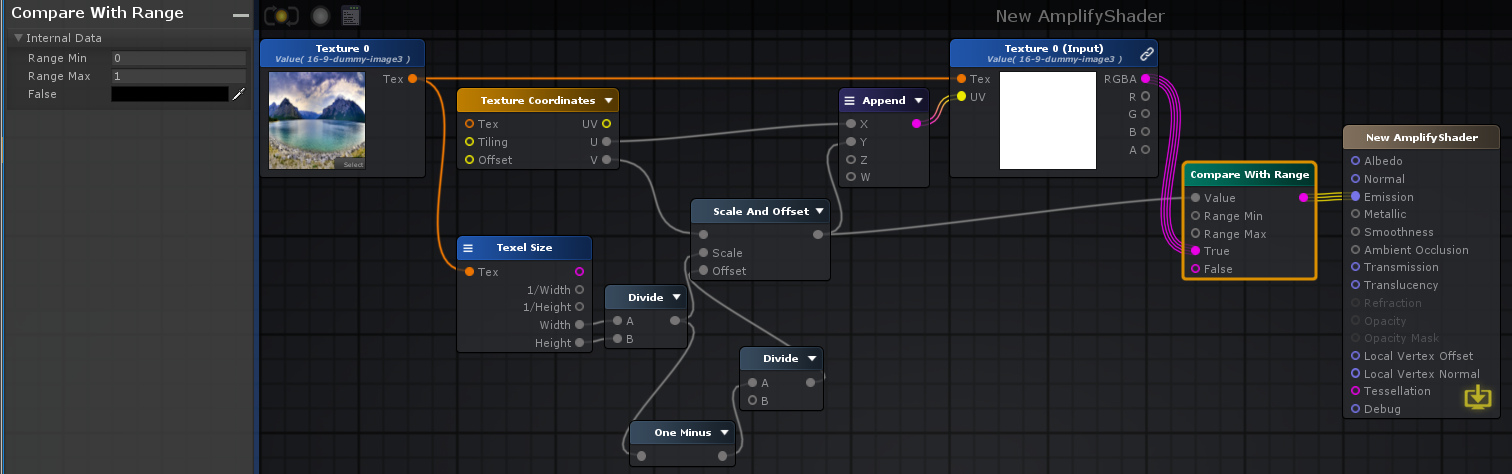Click the RGBA output port of Texture 0 (Input)

coord(1145,79)
